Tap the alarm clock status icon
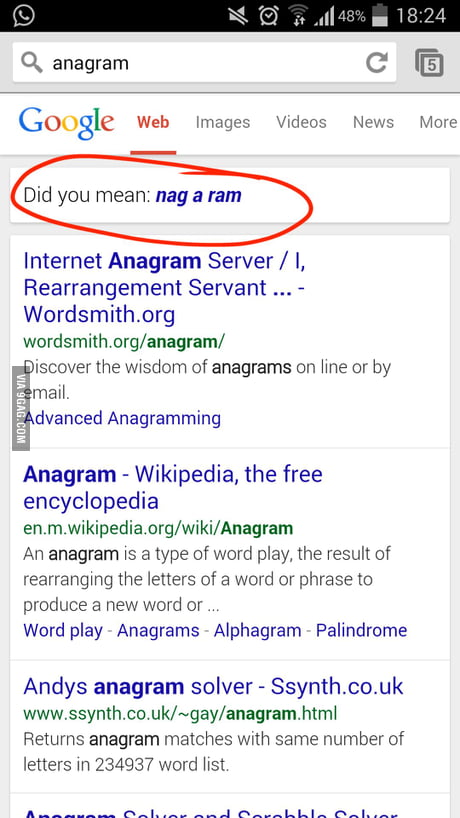 269,16
